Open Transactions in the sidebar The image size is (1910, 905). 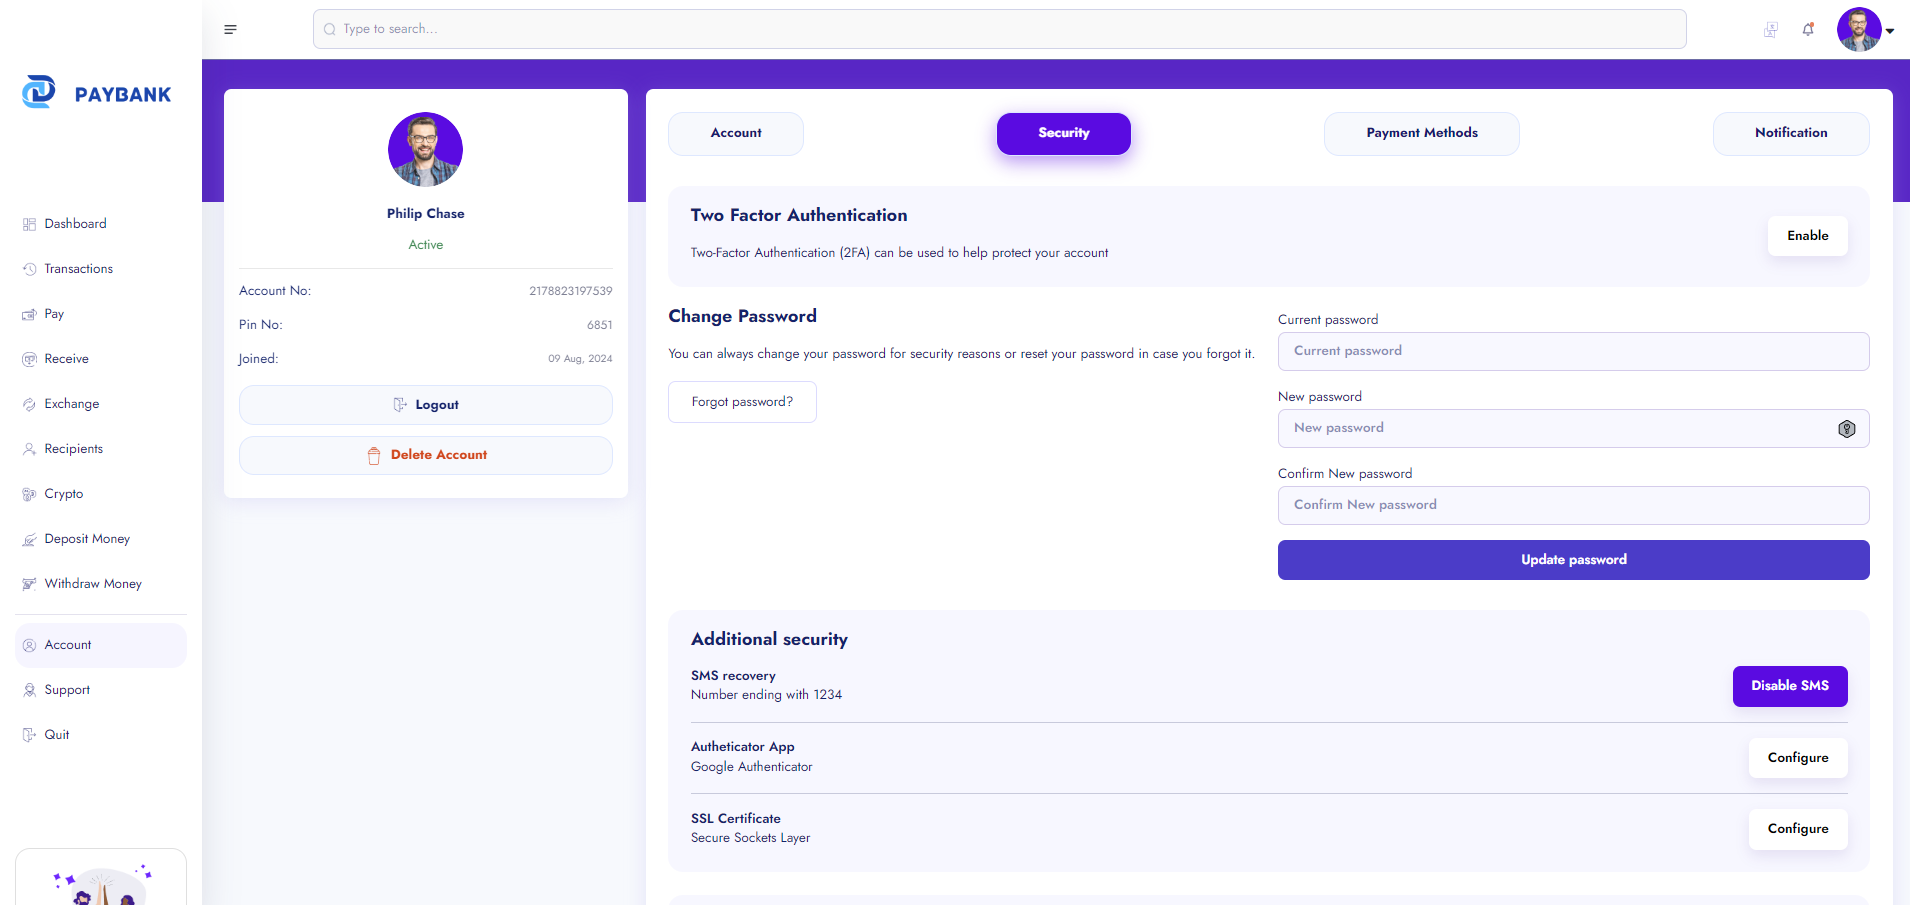tap(78, 269)
